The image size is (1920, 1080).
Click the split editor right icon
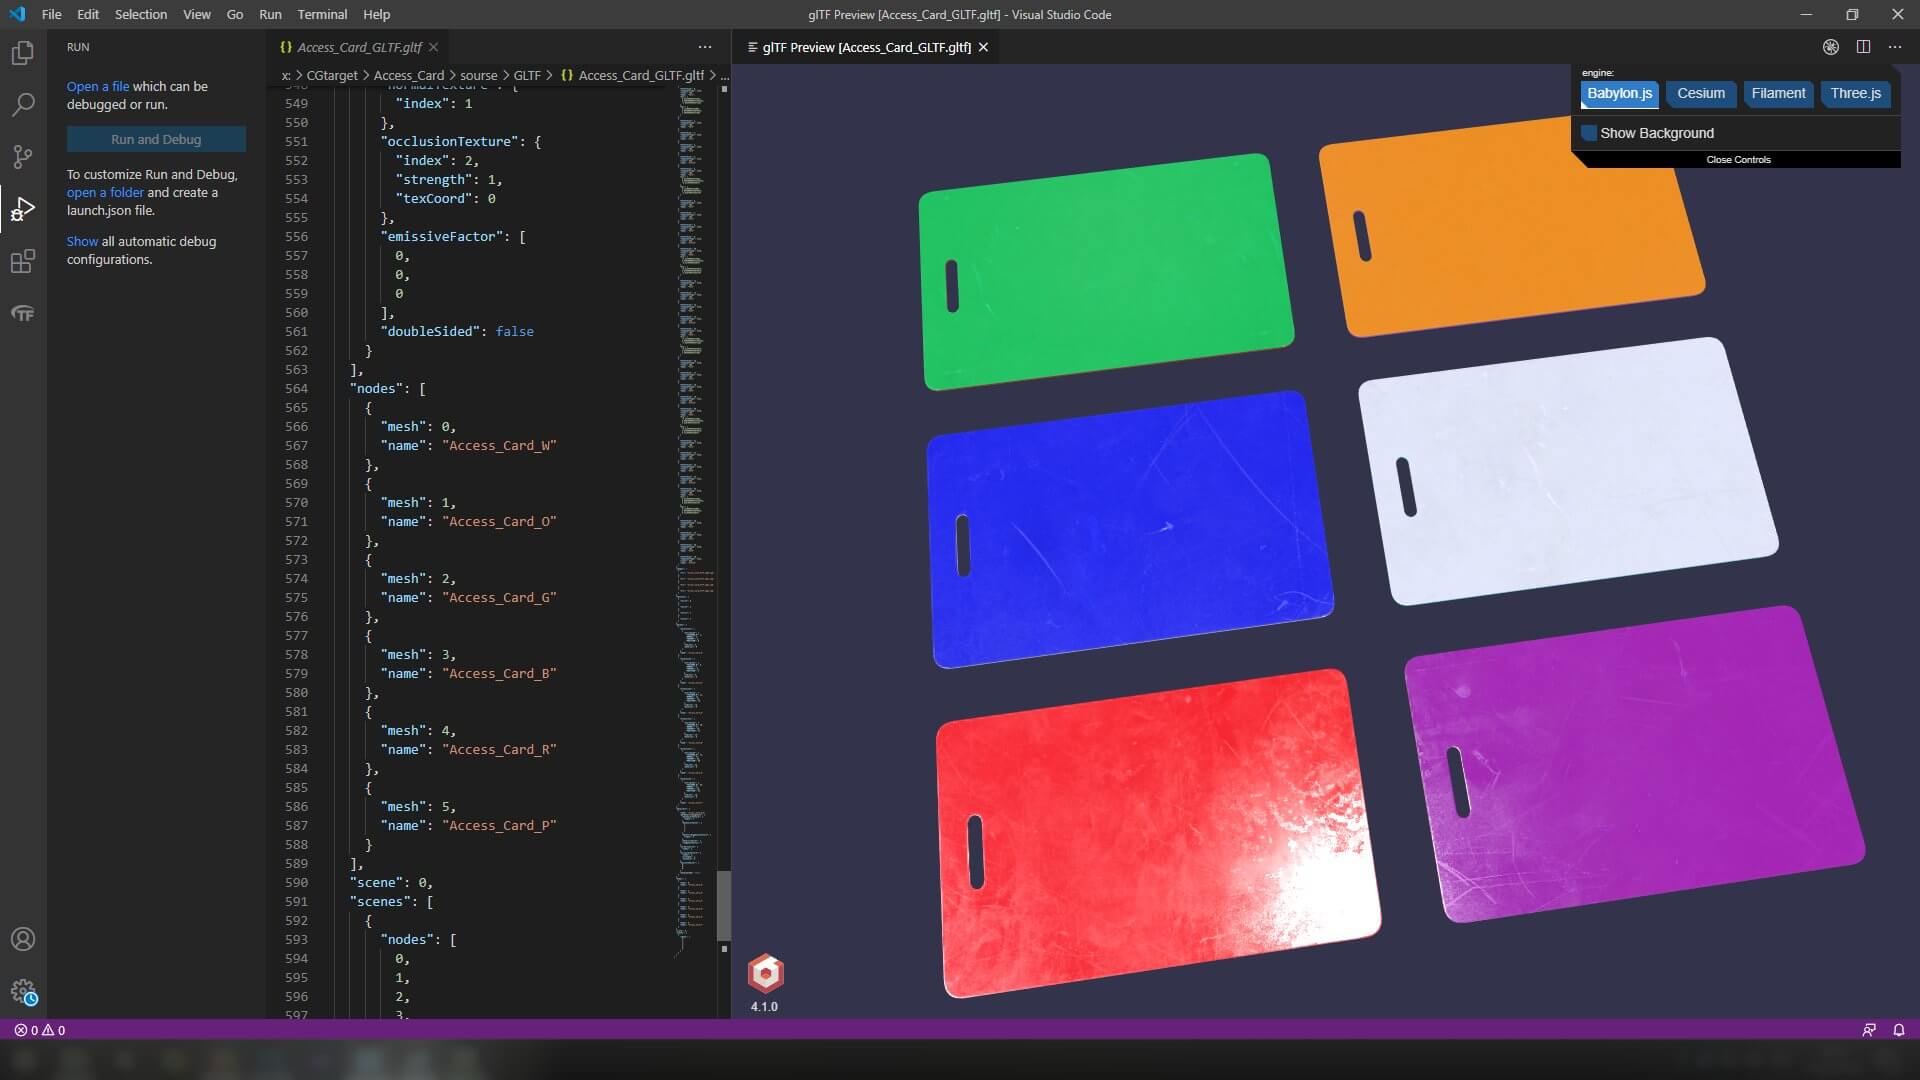click(1863, 47)
